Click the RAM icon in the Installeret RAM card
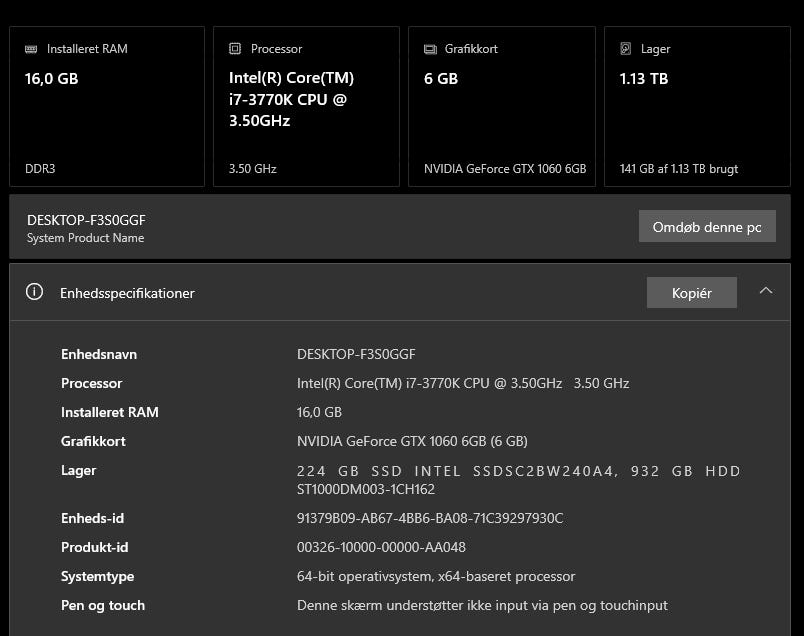804x636 pixels. 31,49
